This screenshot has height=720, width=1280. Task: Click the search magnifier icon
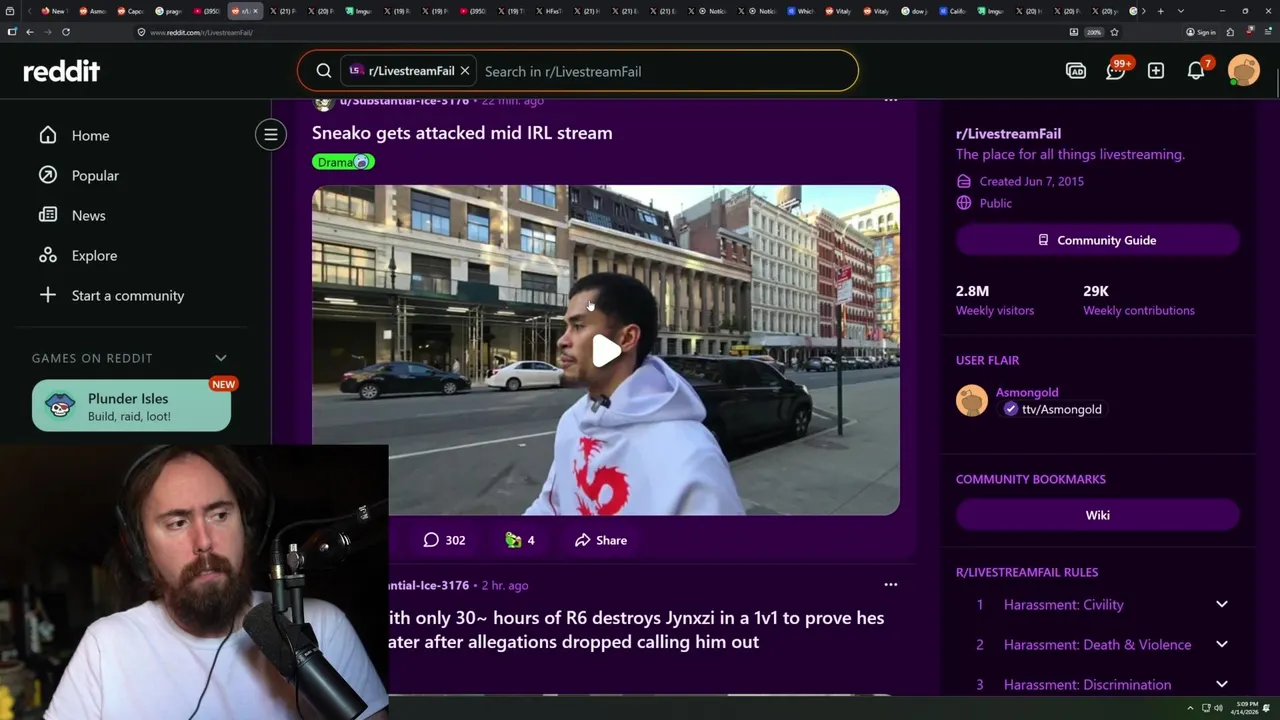coord(324,71)
